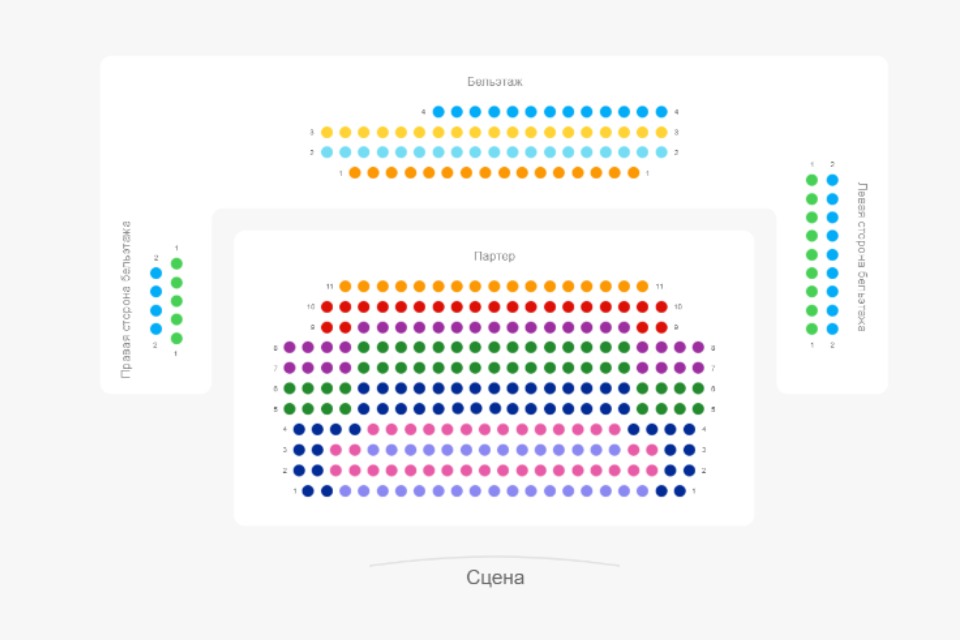Image resolution: width=960 pixels, height=640 pixels.
Task: Select rightmost blue seat in Бельэтаж row 4
Action: (x=661, y=112)
